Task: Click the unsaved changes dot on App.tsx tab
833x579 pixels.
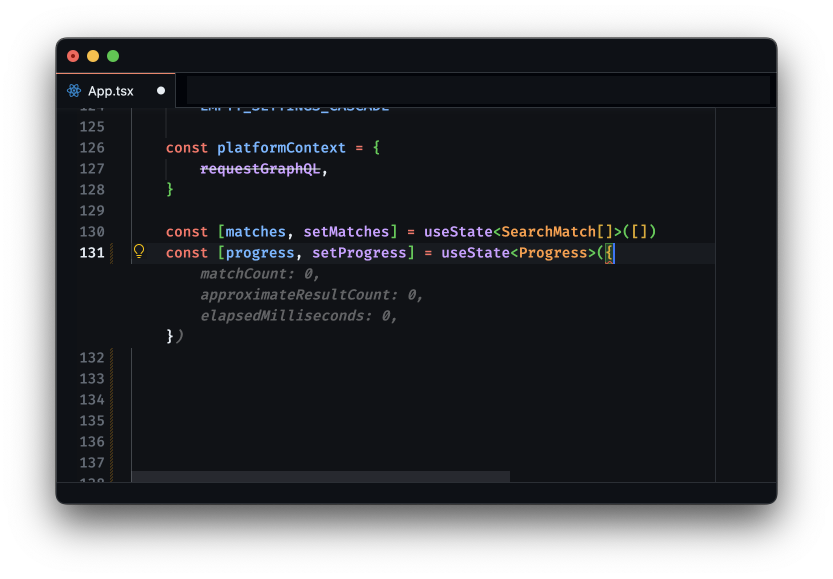Action: (161, 91)
